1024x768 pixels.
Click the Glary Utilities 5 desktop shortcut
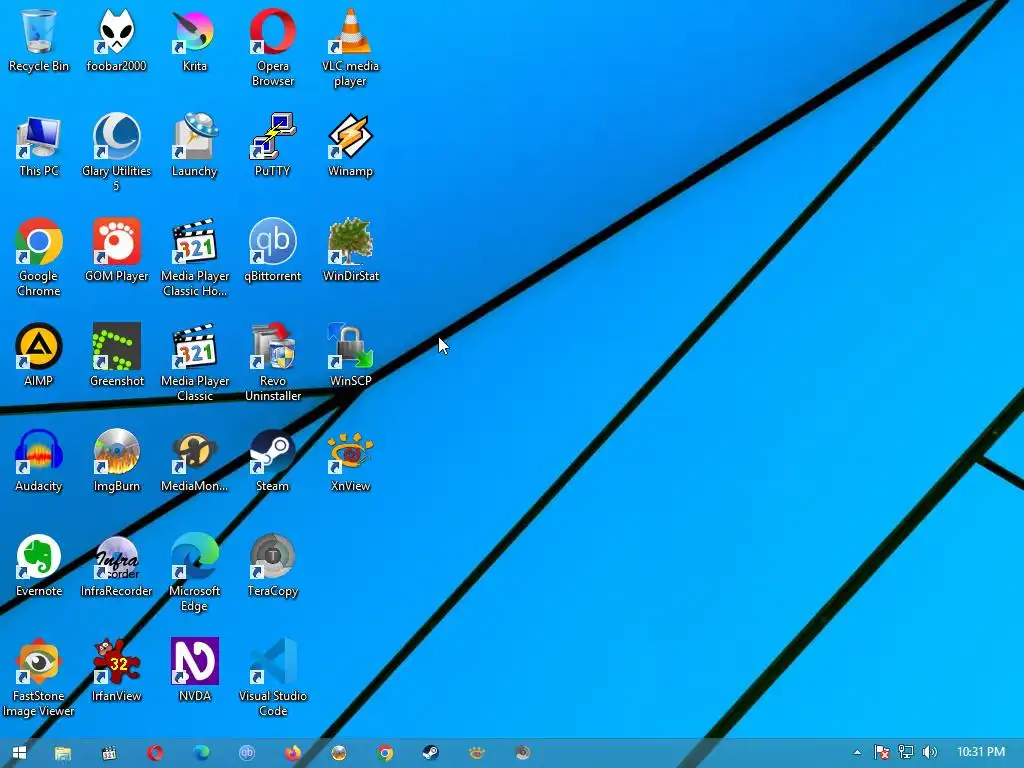pos(116,153)
